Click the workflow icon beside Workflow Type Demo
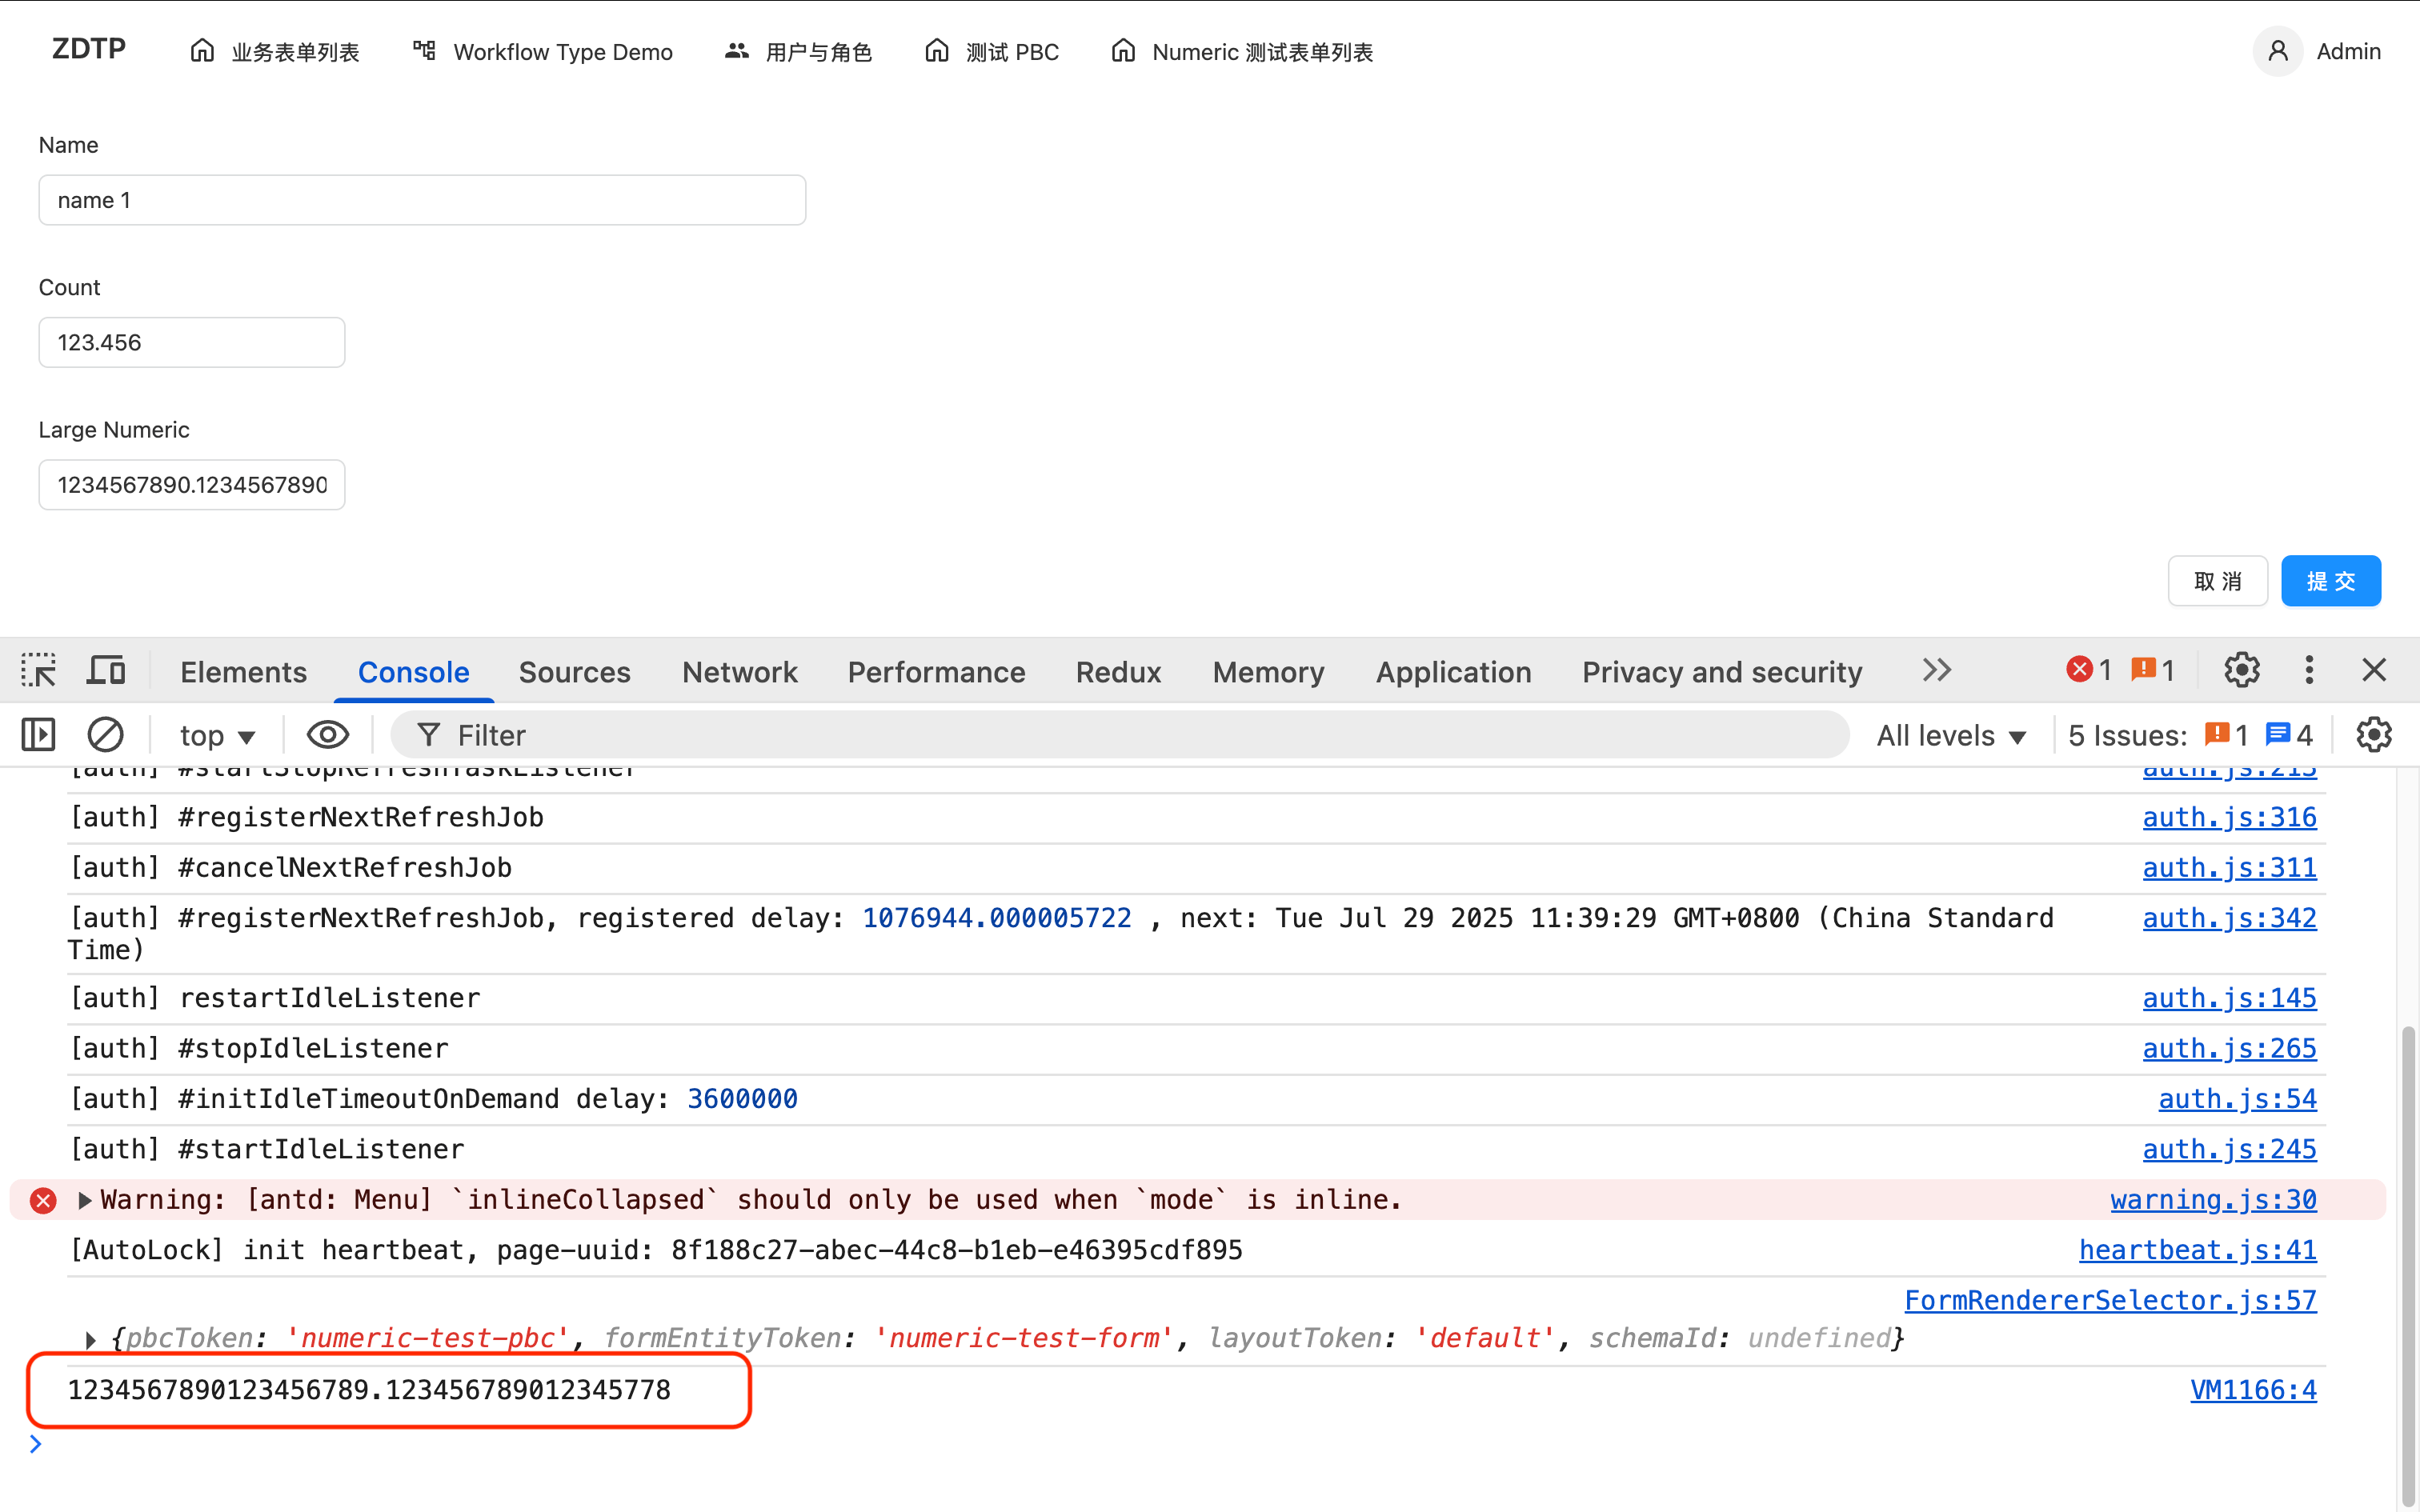The width and height of the screenshot is (2420, 1512). (425, 50)
